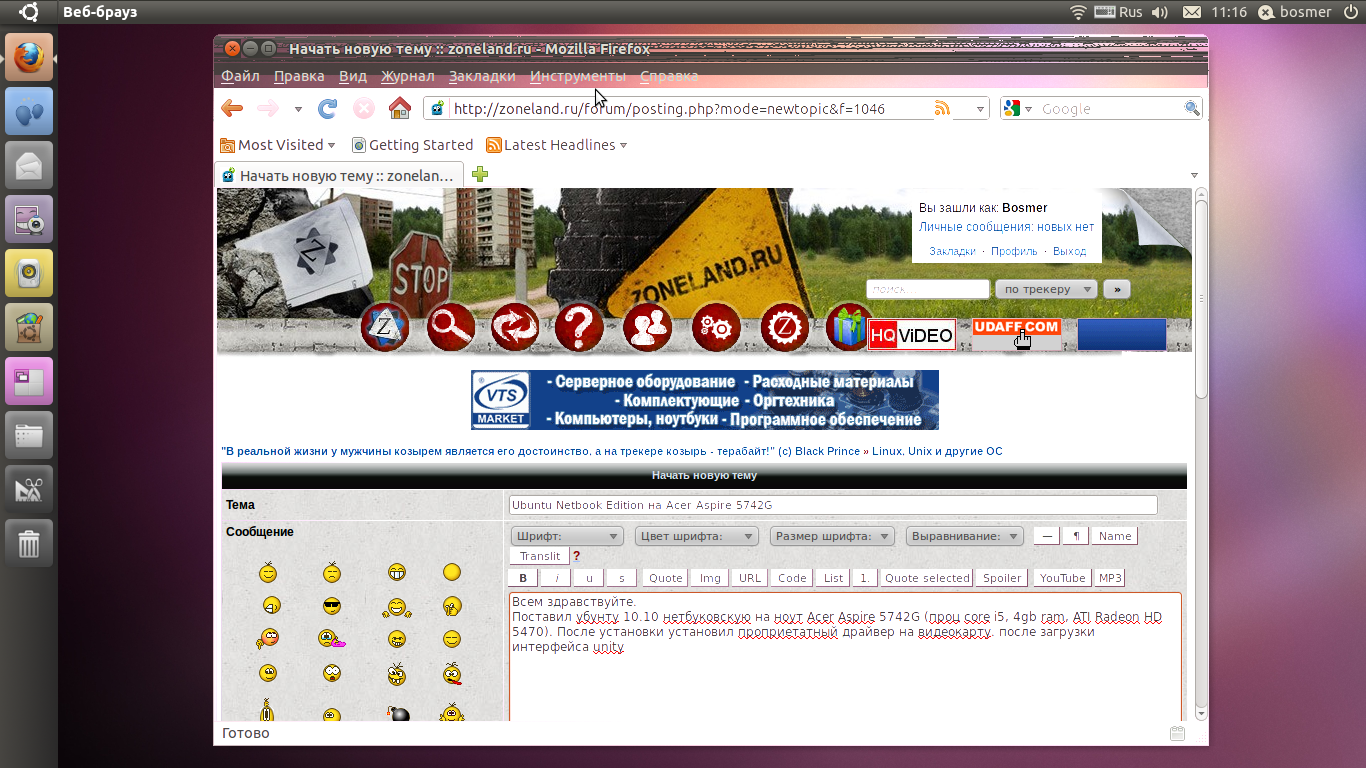Expand the Latest Headlines feed folder
The width and height of the screenshot is (1366, 768).
pyautogui.click(x=557, y=145)
